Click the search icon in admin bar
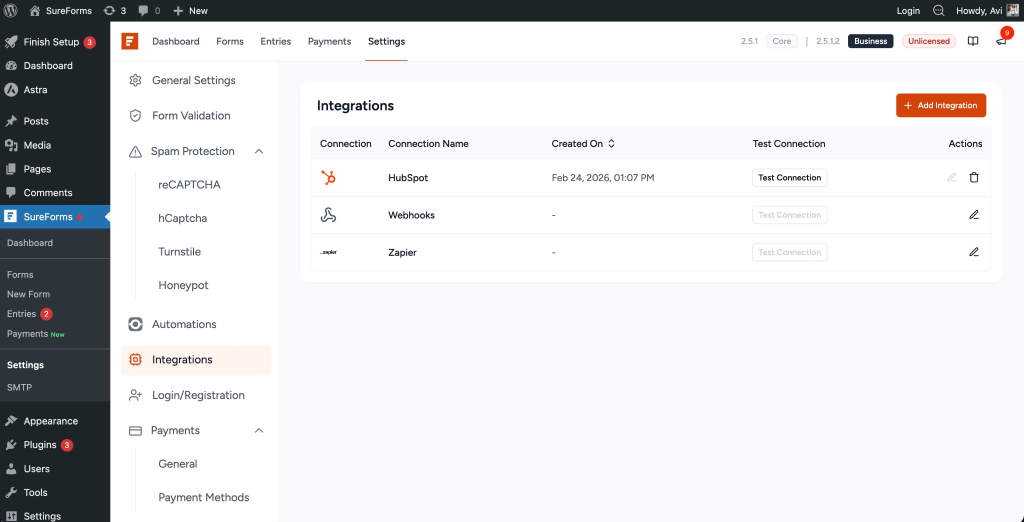The height and width of the screenshot is (522, 1024). 938,10
